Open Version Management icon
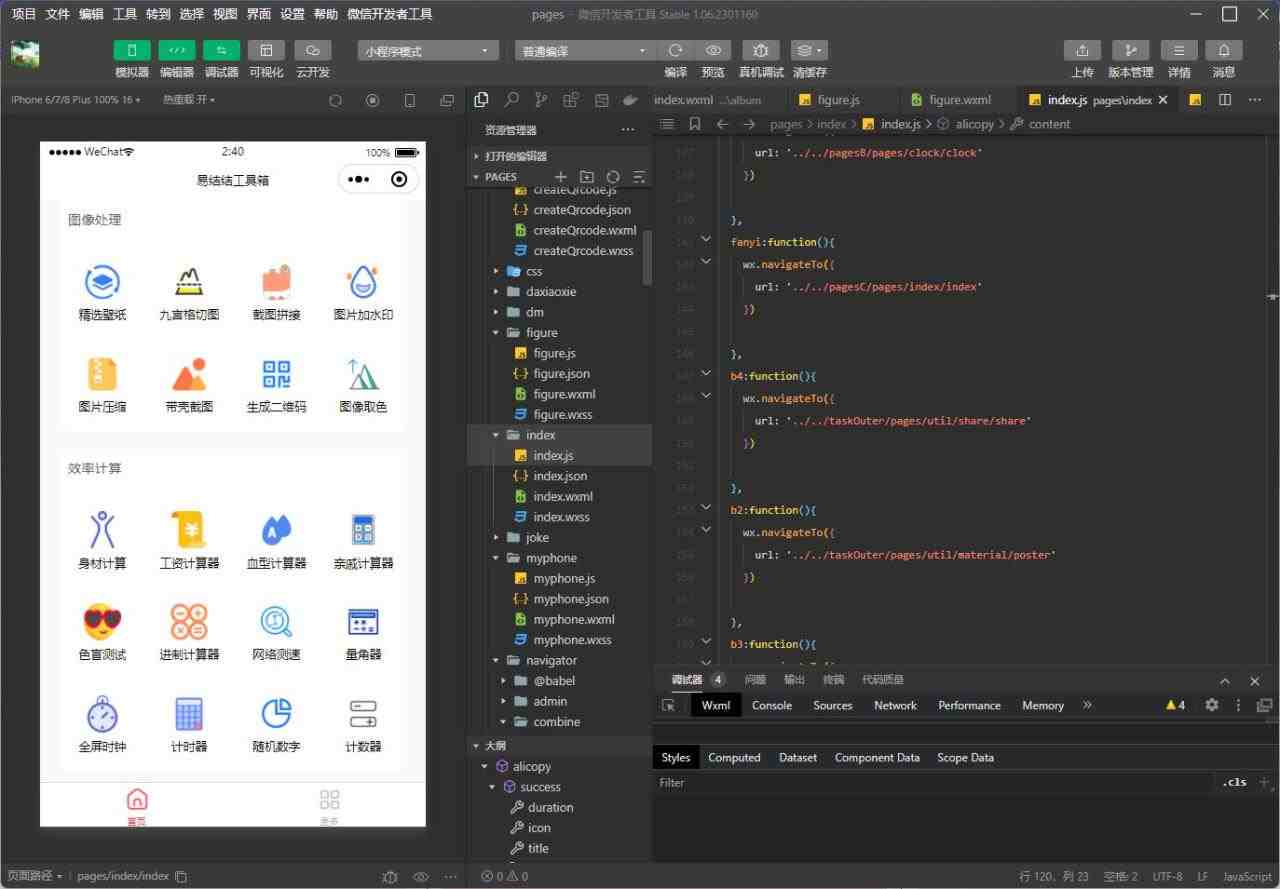The width and height of the screenshot is (1280, 889). coord(1130,51)
